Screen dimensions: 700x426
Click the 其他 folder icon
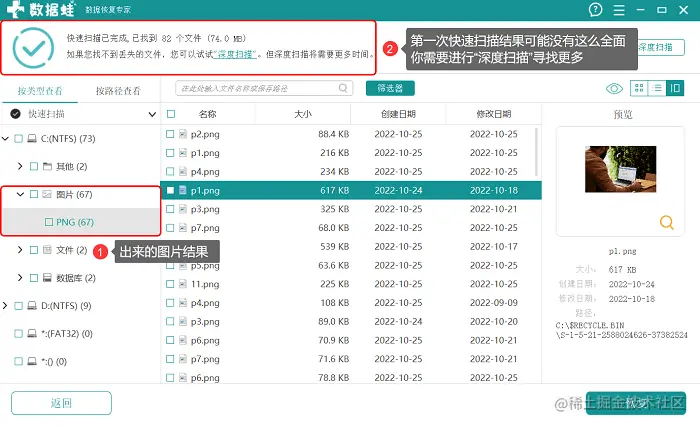(47, 167)
